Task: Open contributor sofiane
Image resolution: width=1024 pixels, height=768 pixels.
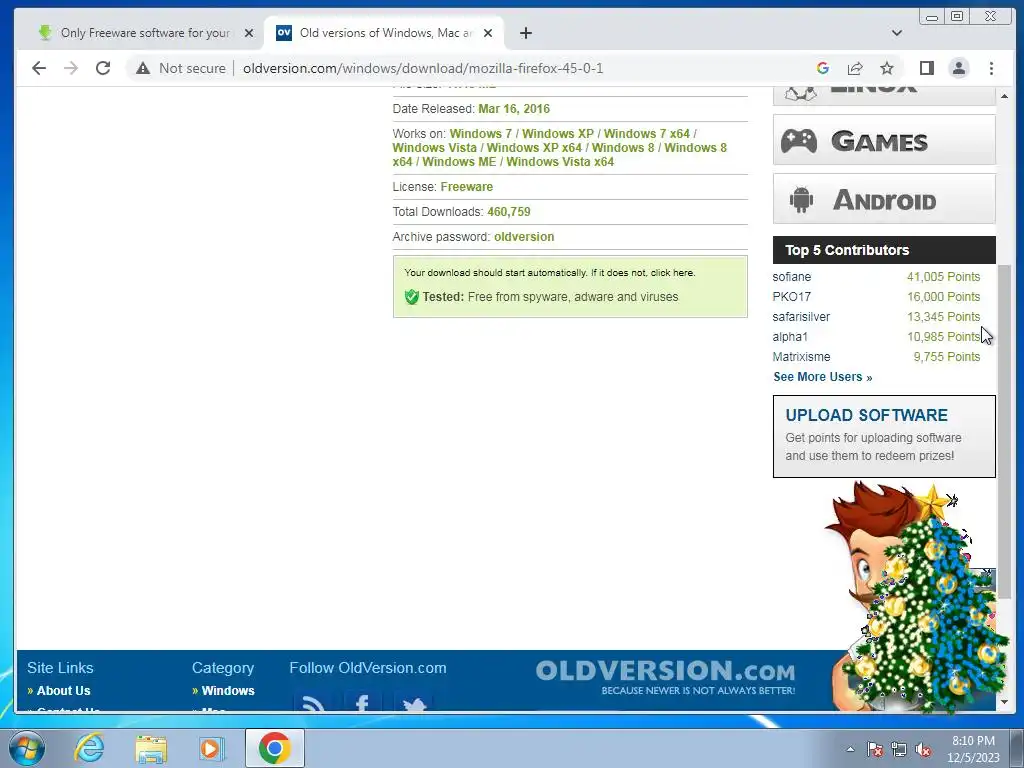Action: pyautogui.click(x=792, y=277)
